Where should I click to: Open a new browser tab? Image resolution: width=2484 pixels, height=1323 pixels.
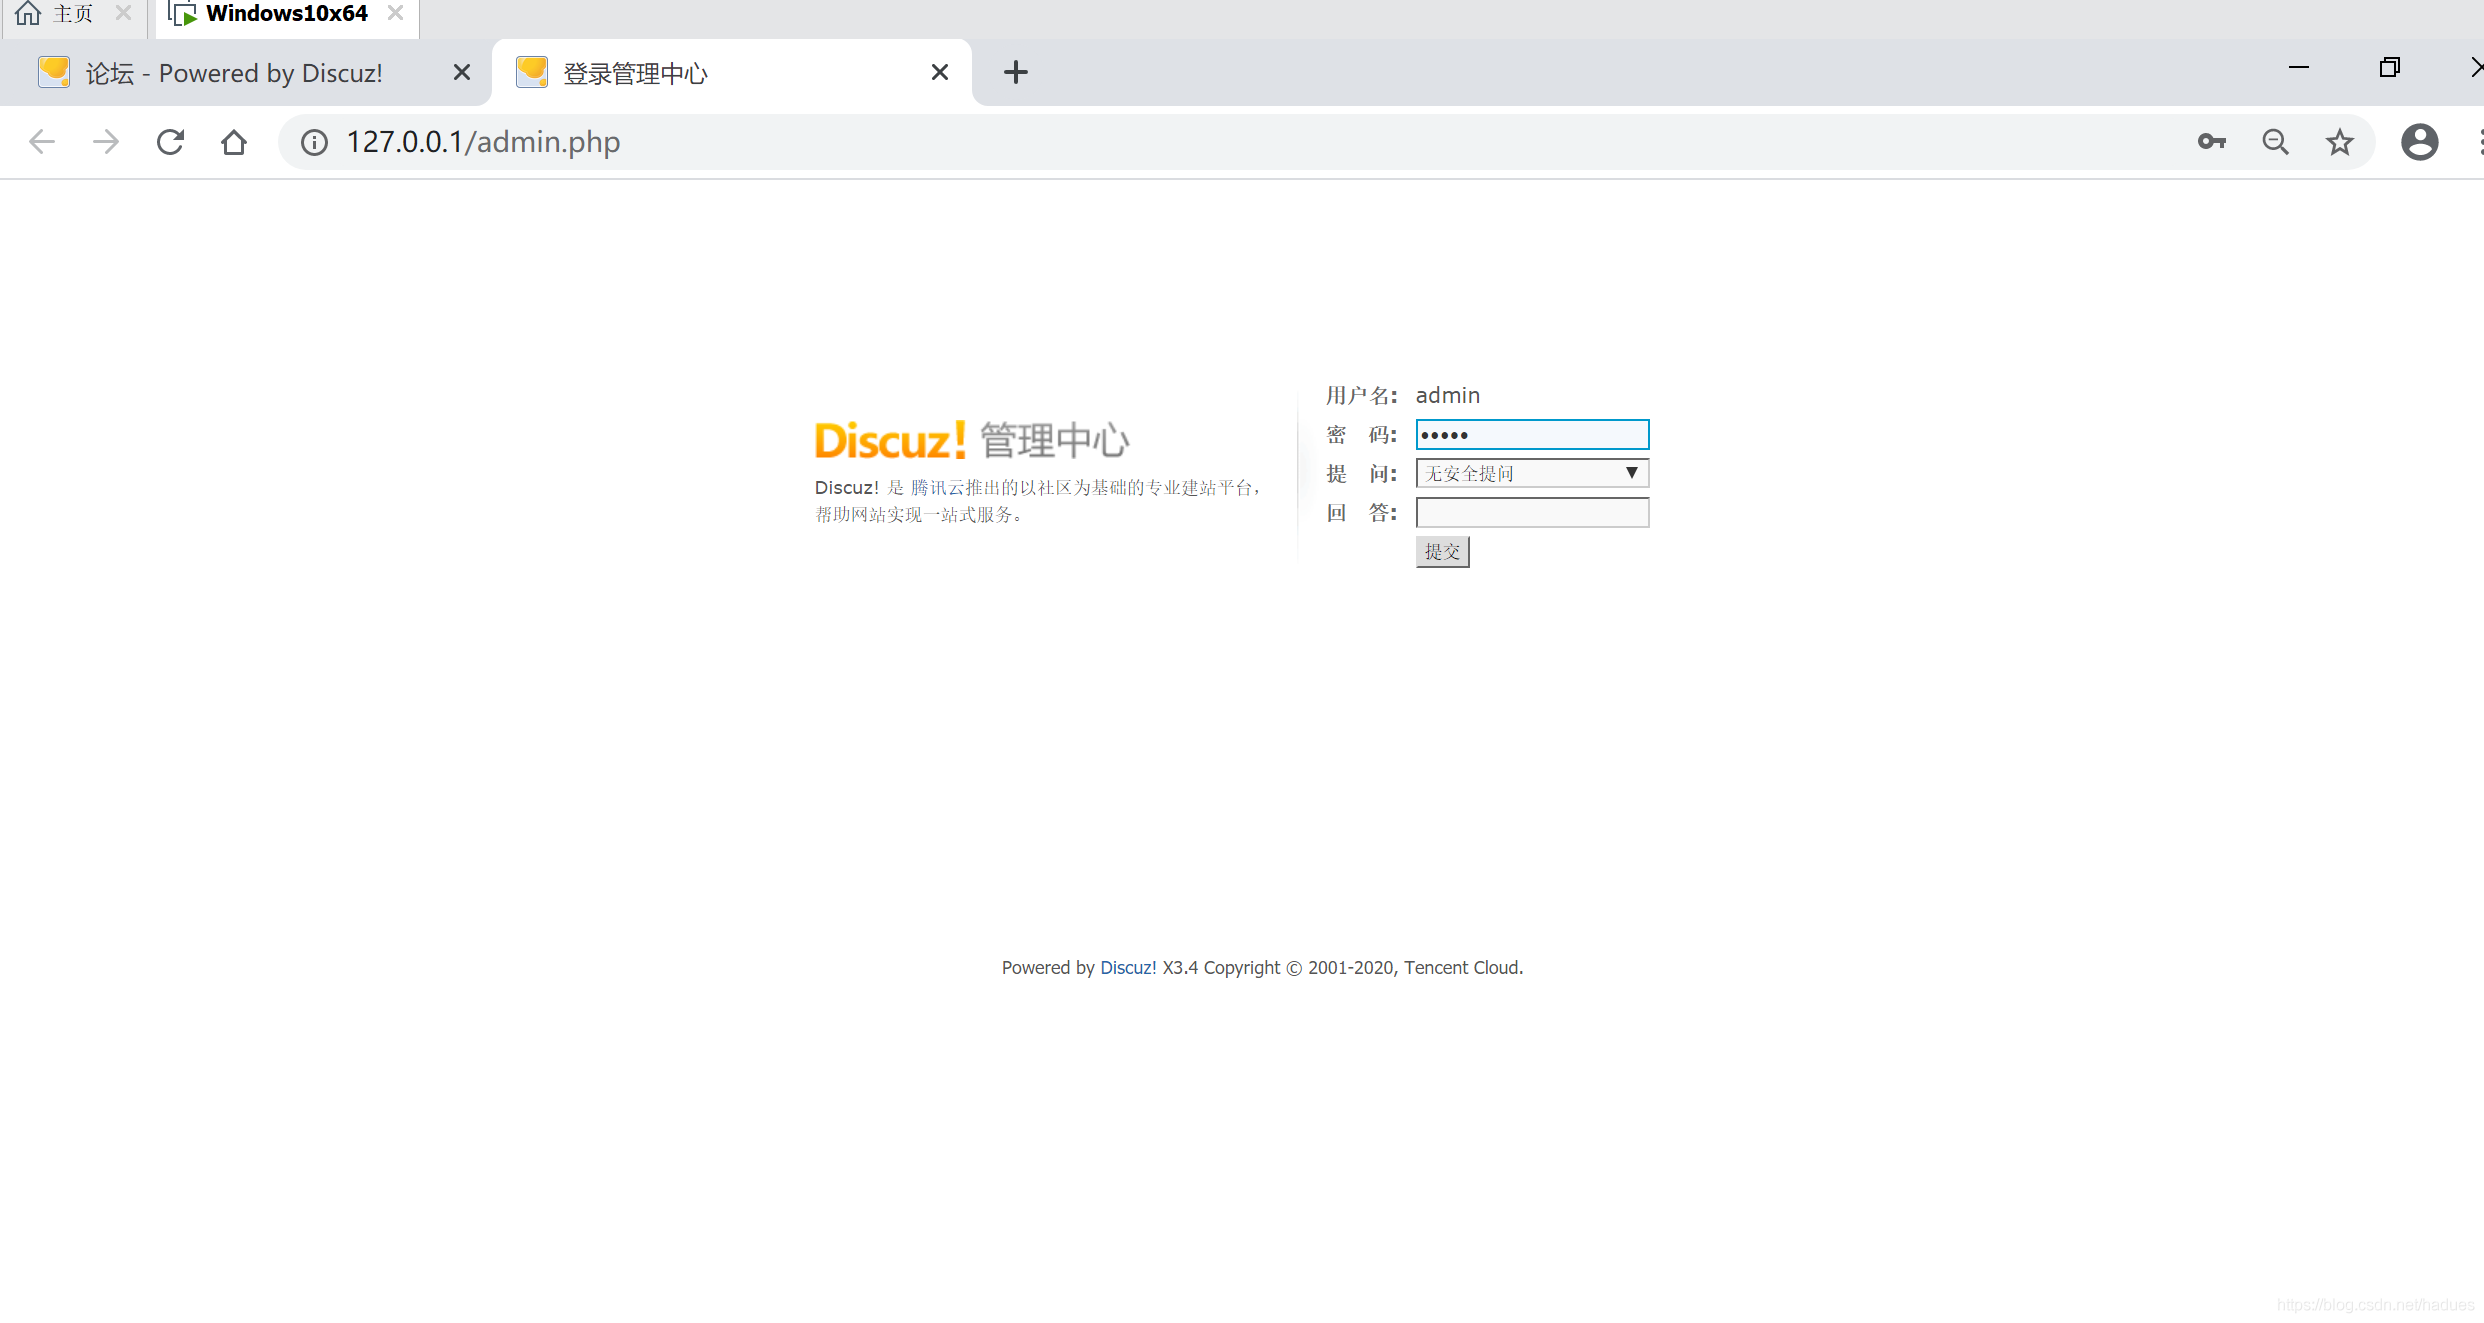coord(1015,72)
